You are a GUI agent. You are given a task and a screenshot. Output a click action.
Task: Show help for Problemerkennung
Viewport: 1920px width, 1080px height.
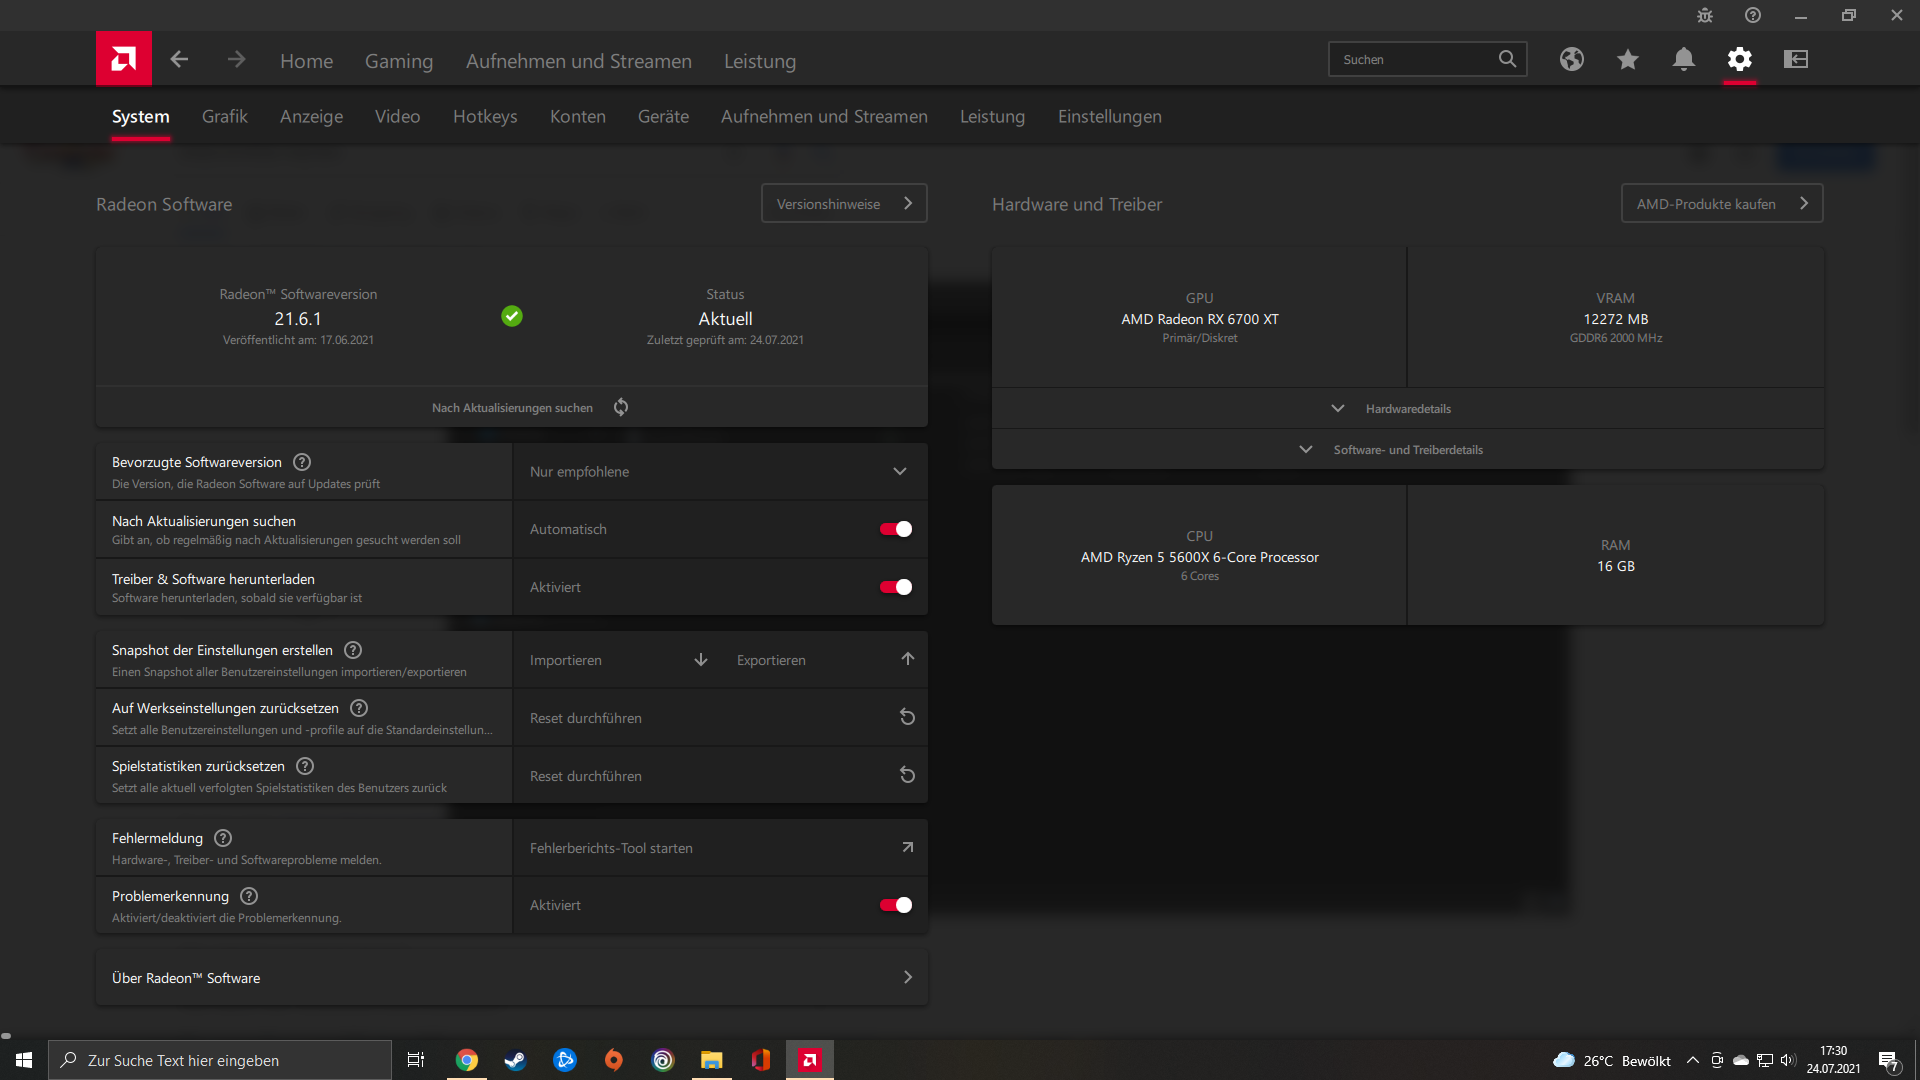(249, 896)
